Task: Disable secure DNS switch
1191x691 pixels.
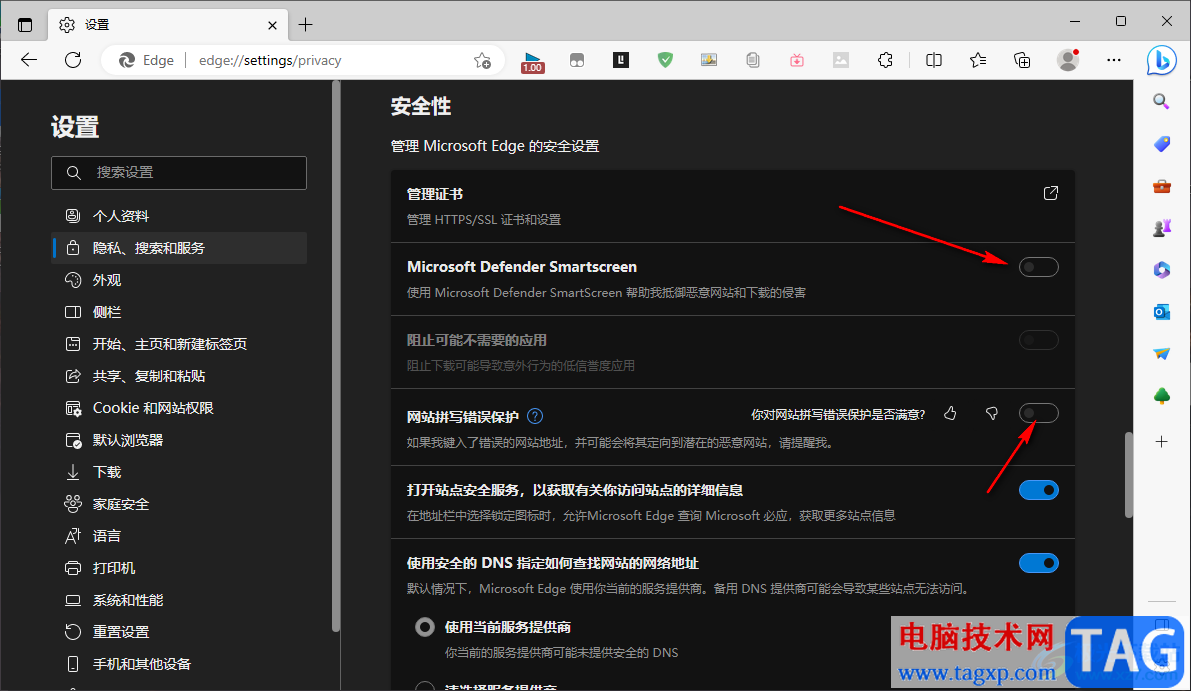Action: [x=1038, y=563]
